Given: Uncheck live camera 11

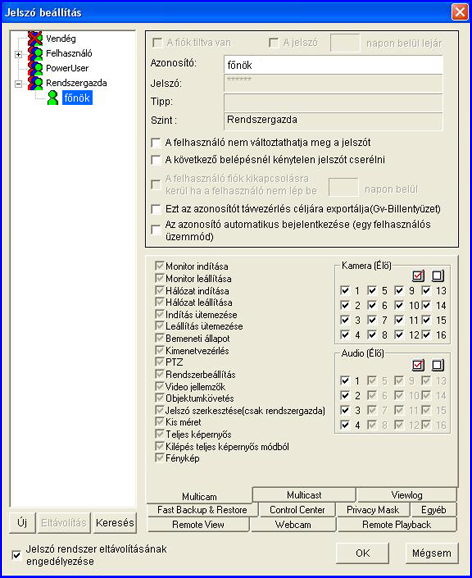Looking at the screenshot, I should tap(399, 320).
